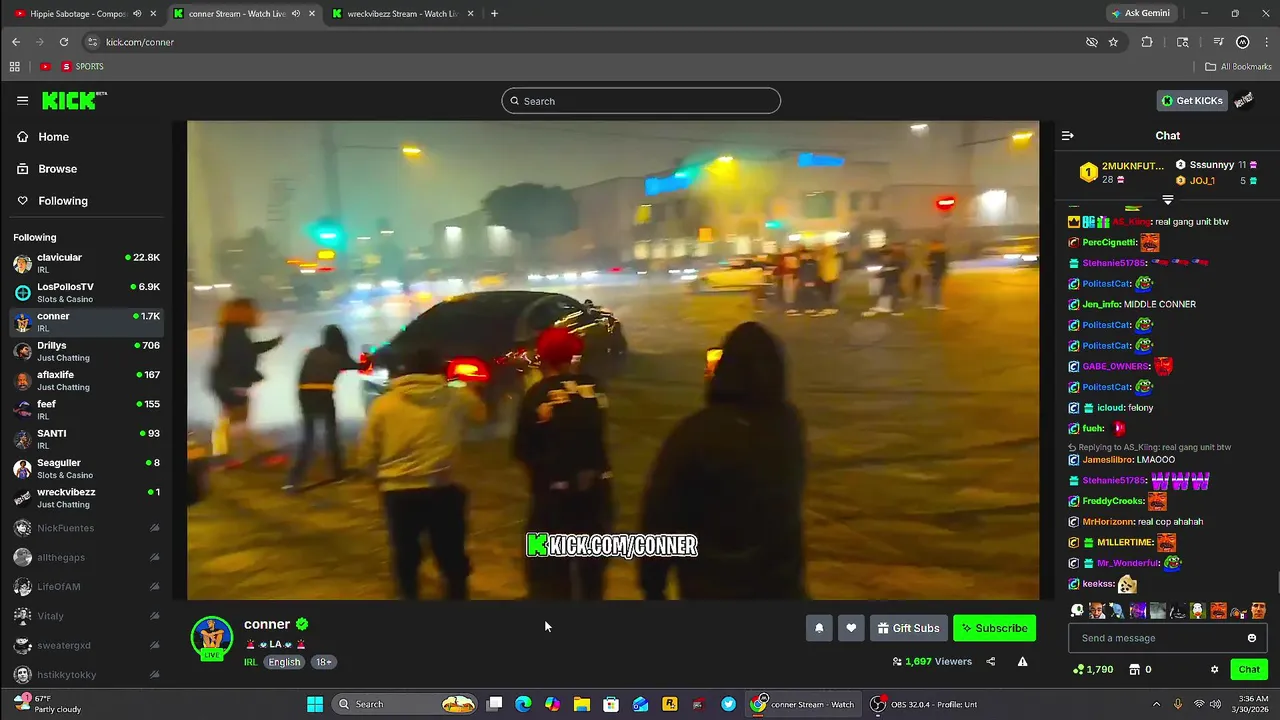Viewport: 1280px width, 720px height.
Task: Show hidden system tray icons
Action: [1156, 704]
